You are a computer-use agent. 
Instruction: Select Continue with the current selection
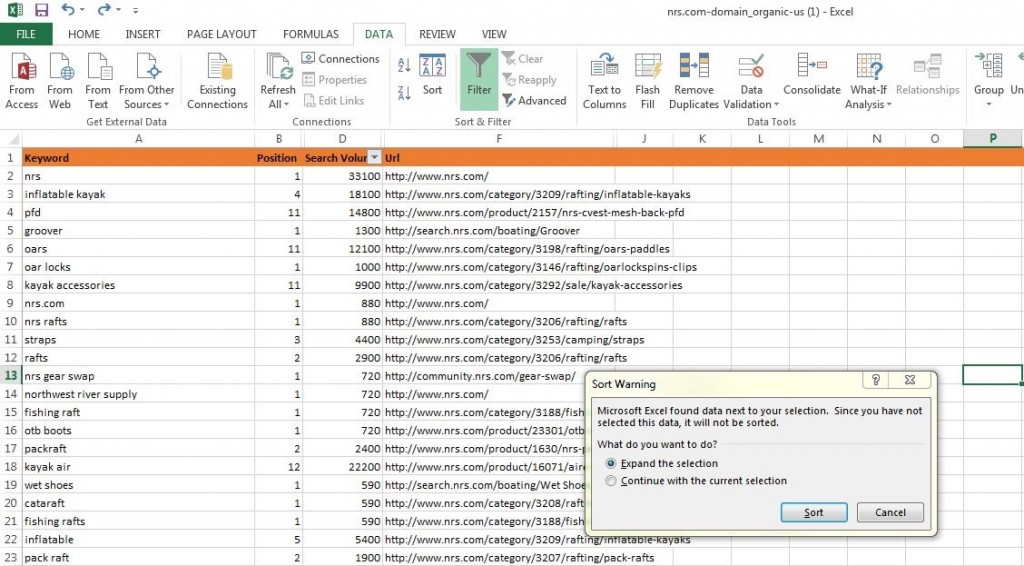696,481
